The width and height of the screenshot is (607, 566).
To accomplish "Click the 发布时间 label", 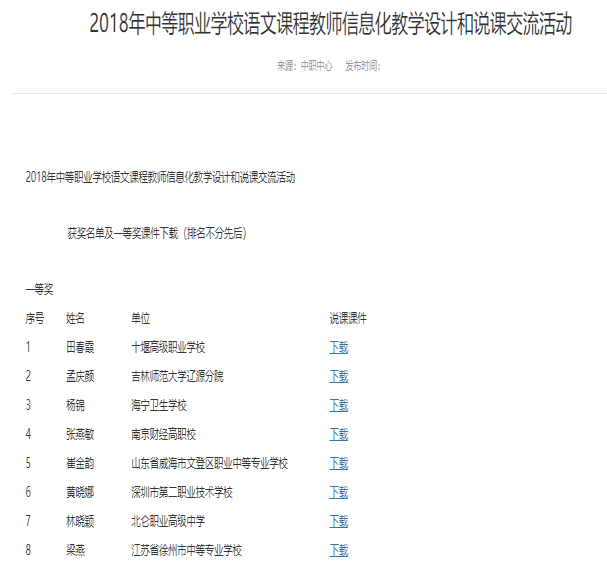I will pos(363,66).
